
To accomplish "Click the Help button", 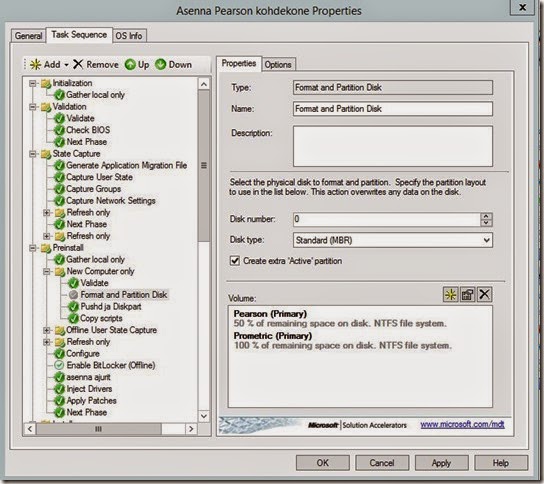I will [501, 463].
